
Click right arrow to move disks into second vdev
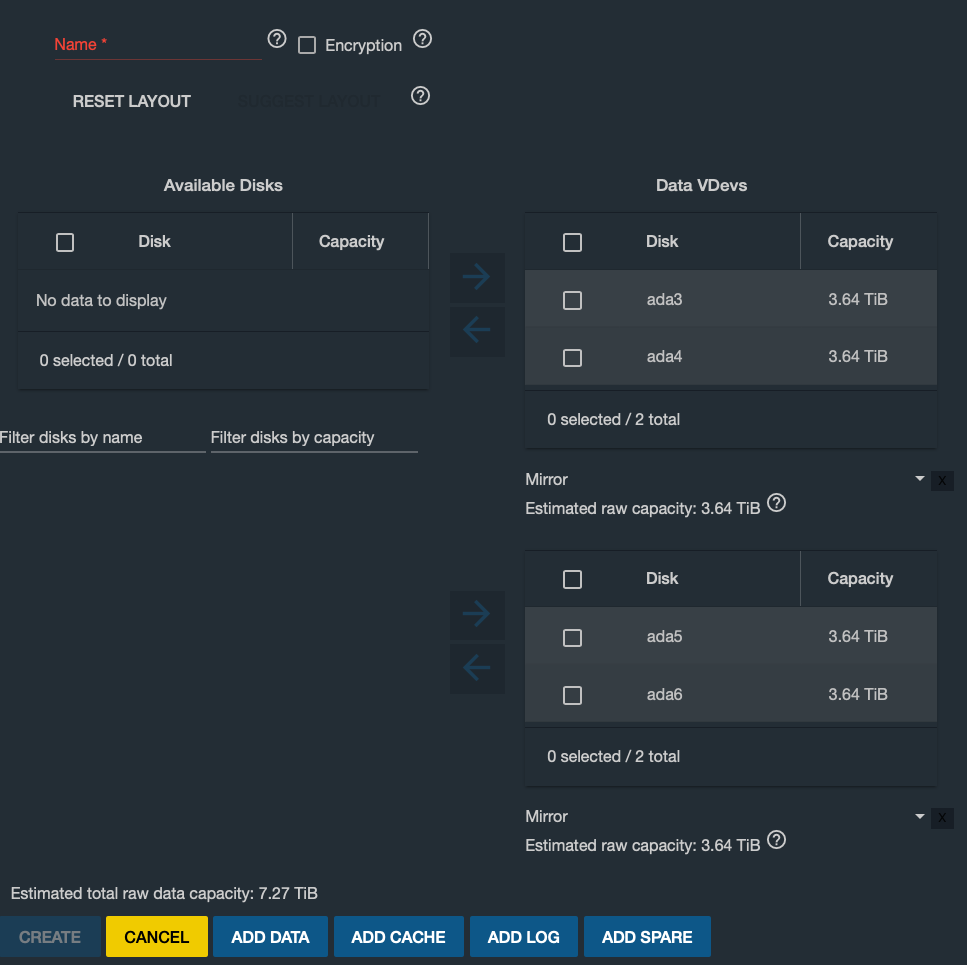(x=477, y=614)
